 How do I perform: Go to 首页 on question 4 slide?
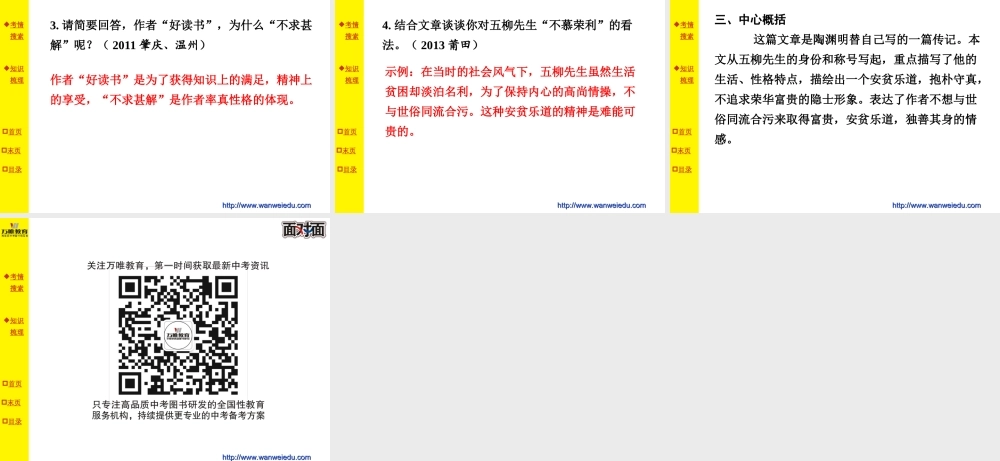(x=348, y=132)
